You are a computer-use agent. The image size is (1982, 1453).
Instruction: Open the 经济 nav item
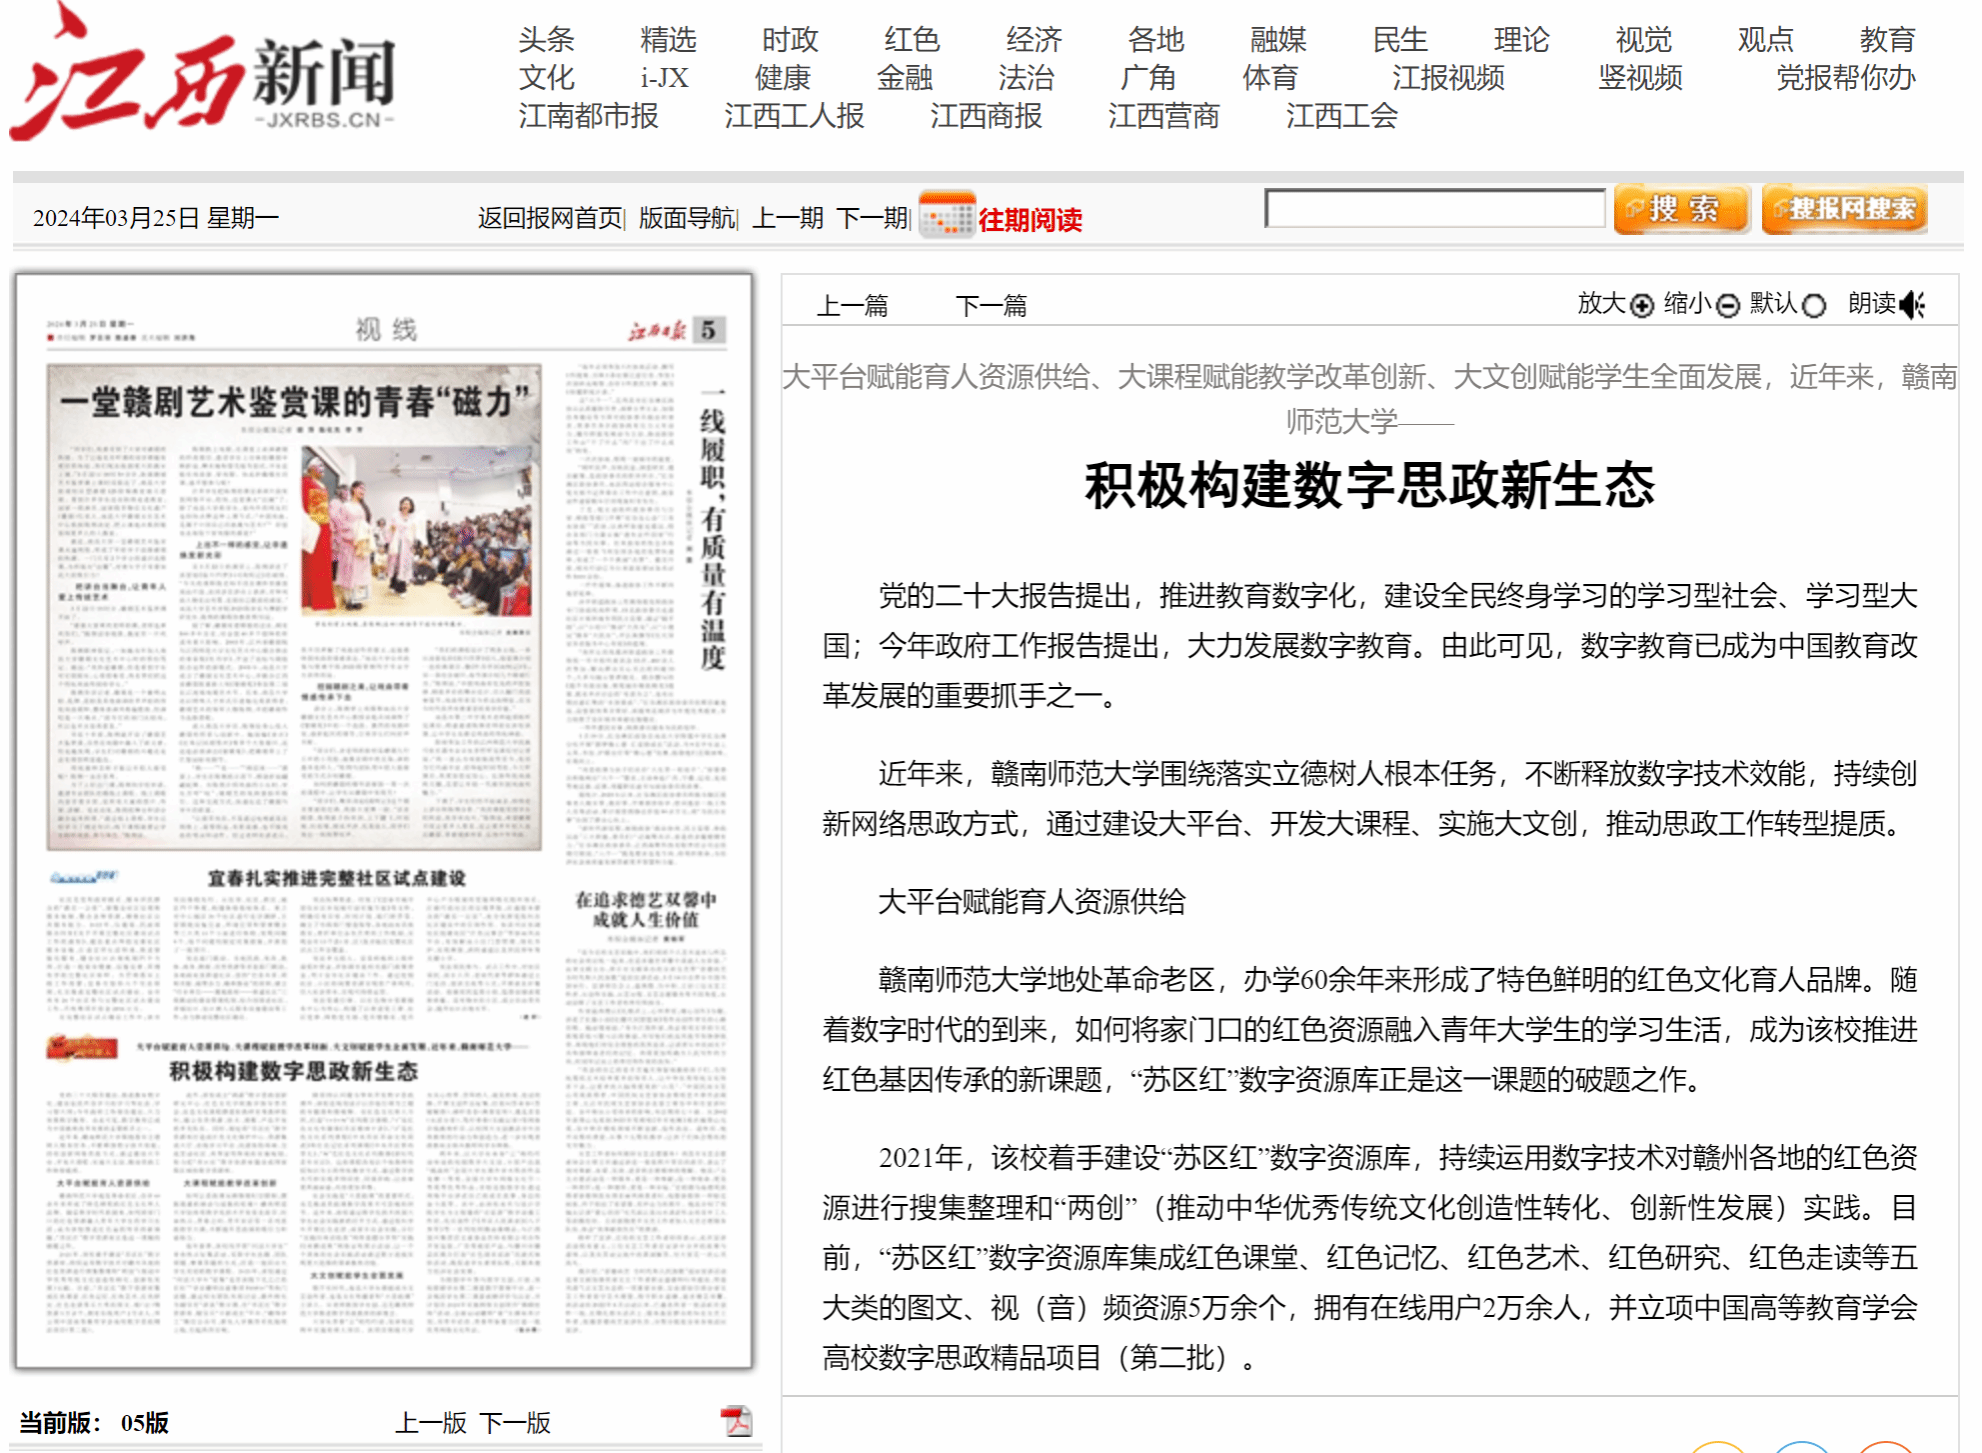pos(1034,40)
